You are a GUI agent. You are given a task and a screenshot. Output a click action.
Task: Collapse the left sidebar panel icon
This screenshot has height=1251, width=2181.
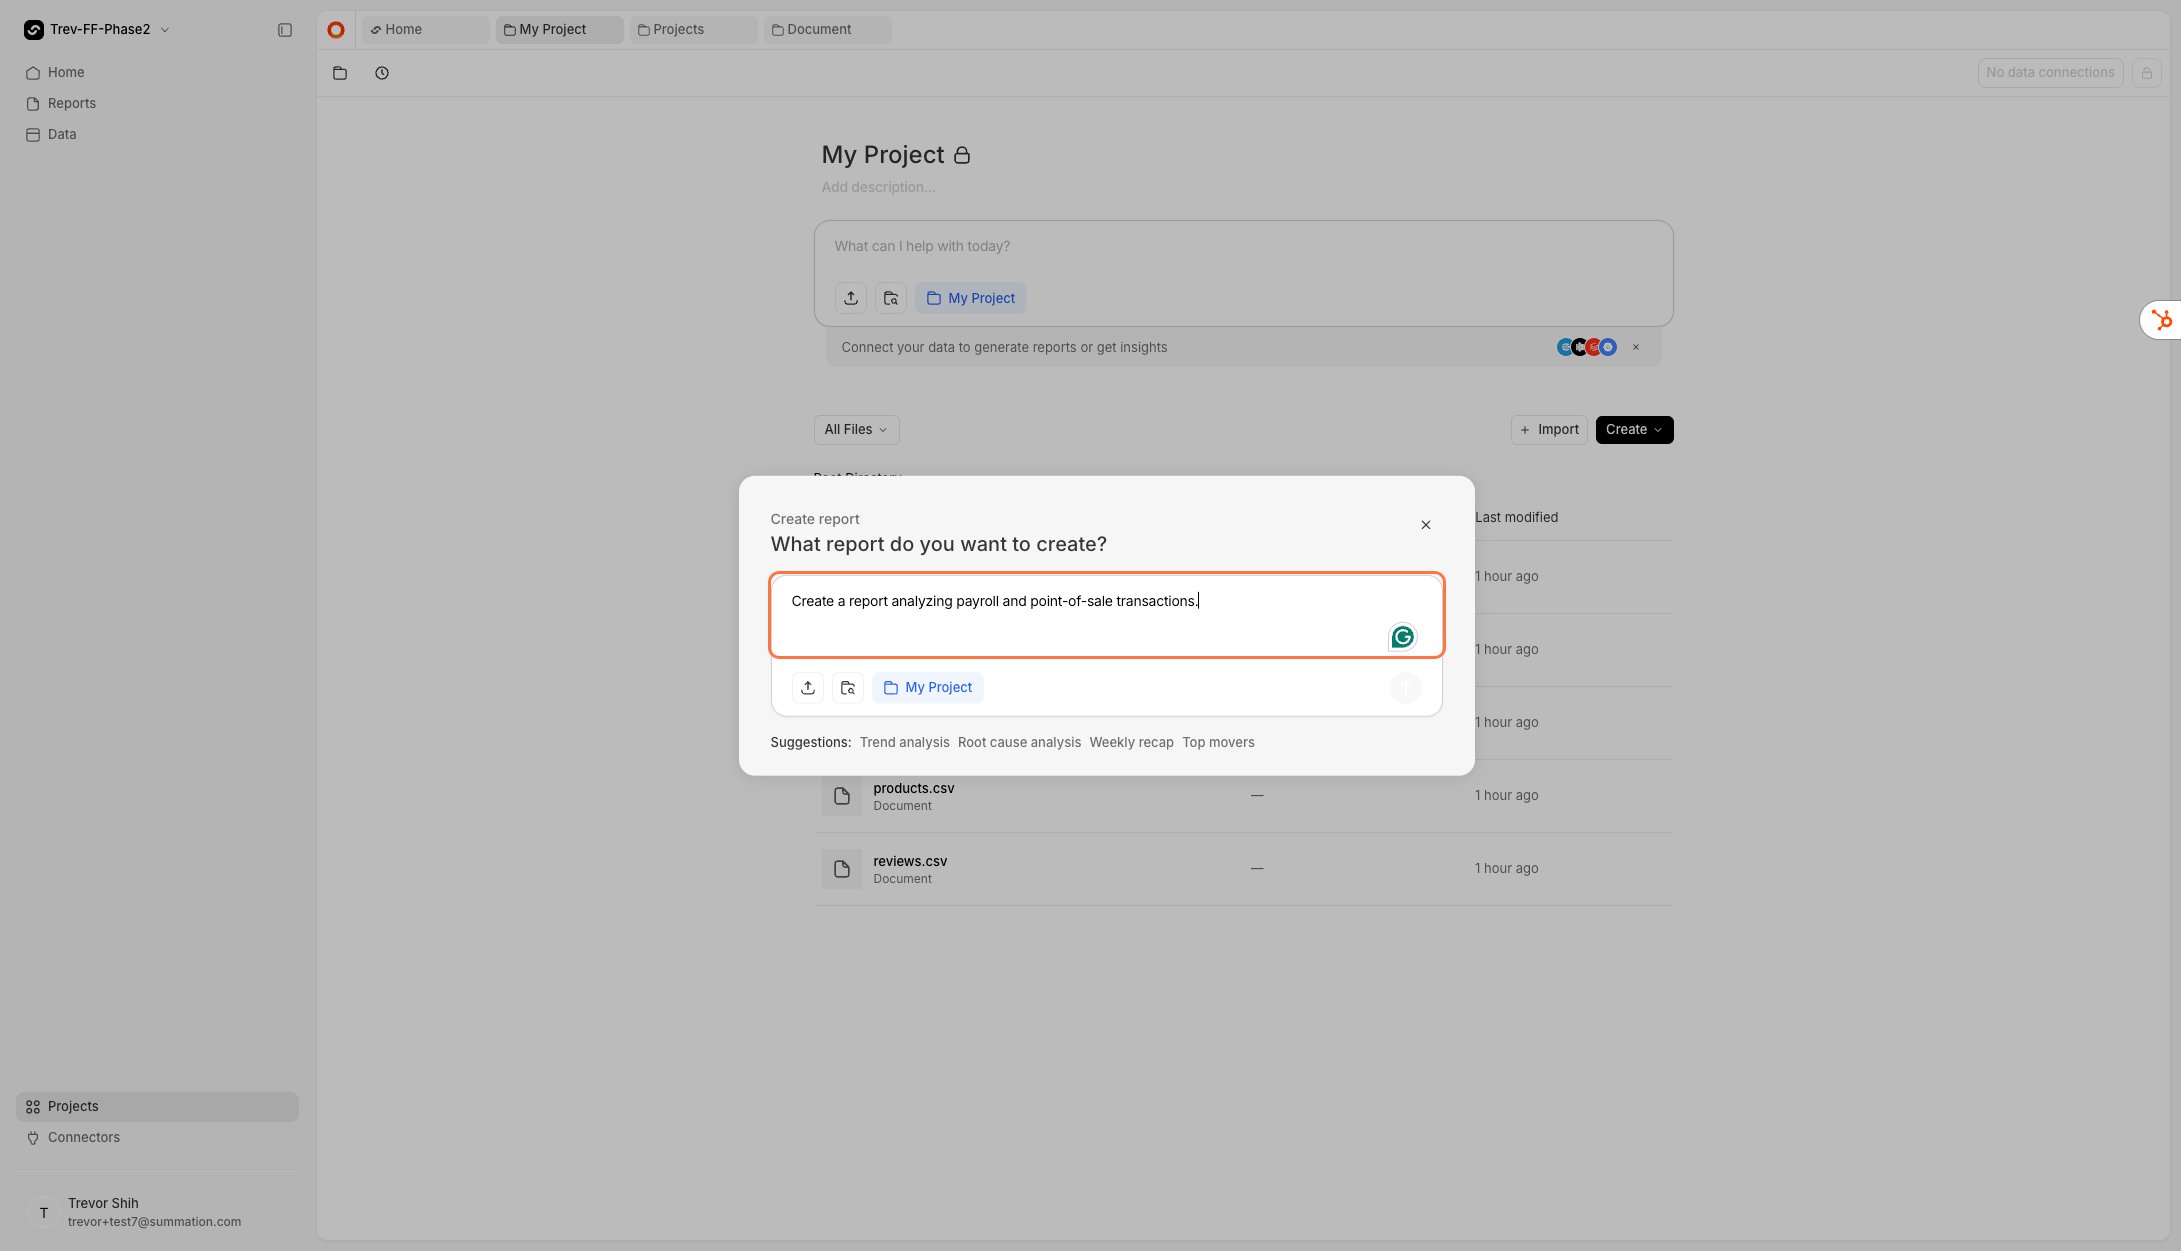(285, 30)
